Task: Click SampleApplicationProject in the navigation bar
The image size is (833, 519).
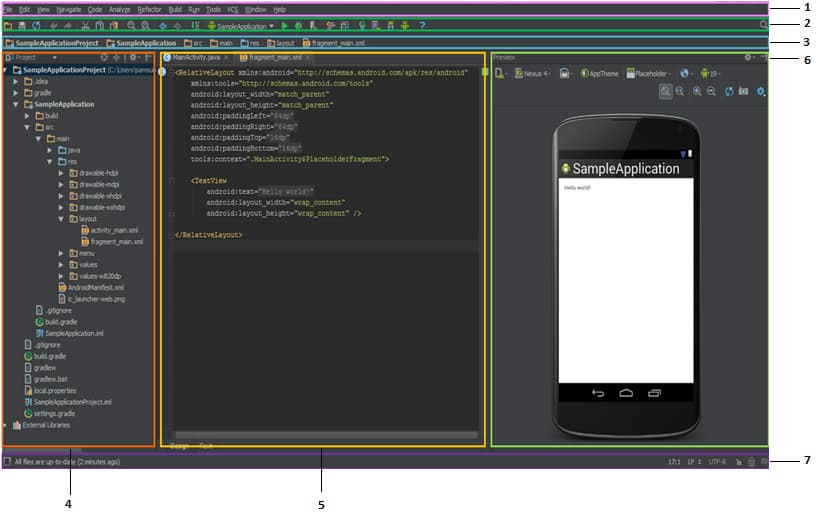Action: click(52, 43)
